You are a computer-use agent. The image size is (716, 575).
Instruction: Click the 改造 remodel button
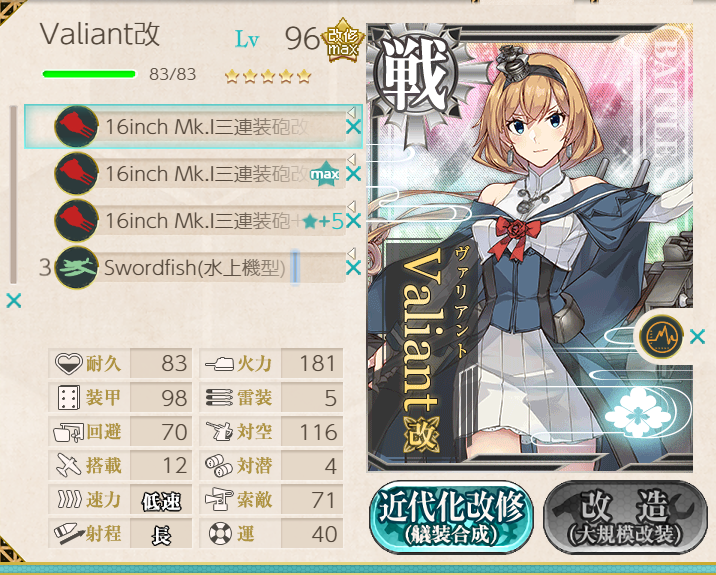pos(626,517)
